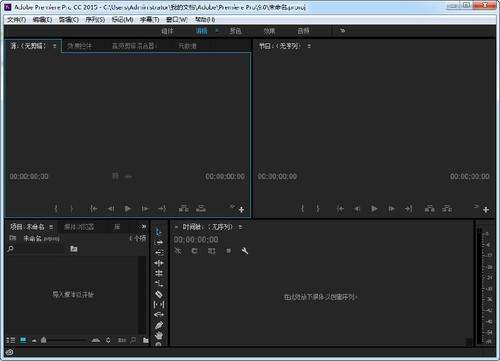Switch to the 效果 workspace tab
The image size is (500, 361).
pyautogui.click(x=269, y=31)
